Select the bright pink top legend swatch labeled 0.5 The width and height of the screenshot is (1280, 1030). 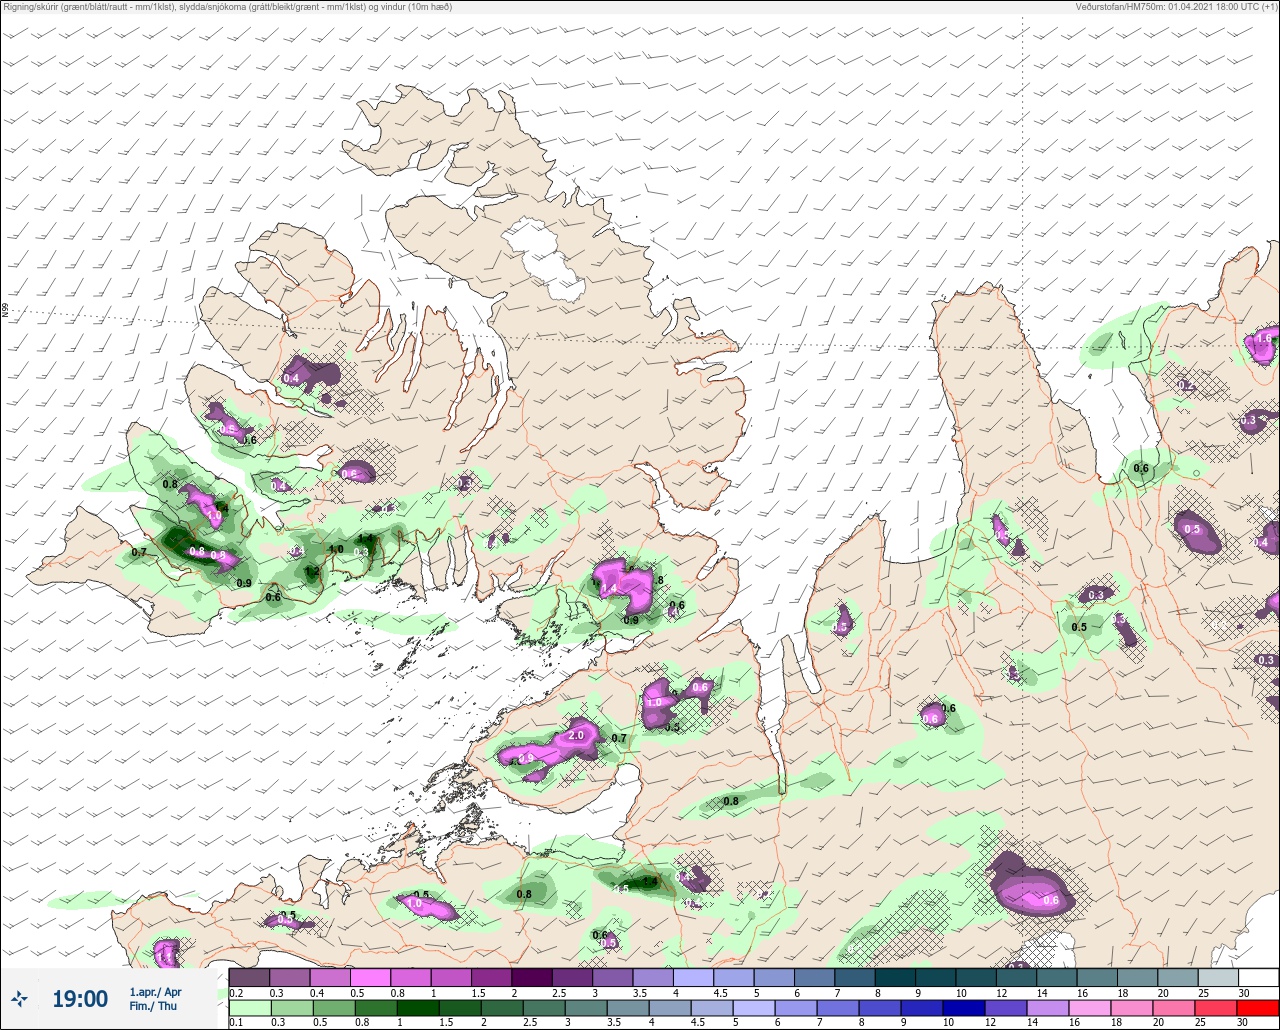[370, 977]
